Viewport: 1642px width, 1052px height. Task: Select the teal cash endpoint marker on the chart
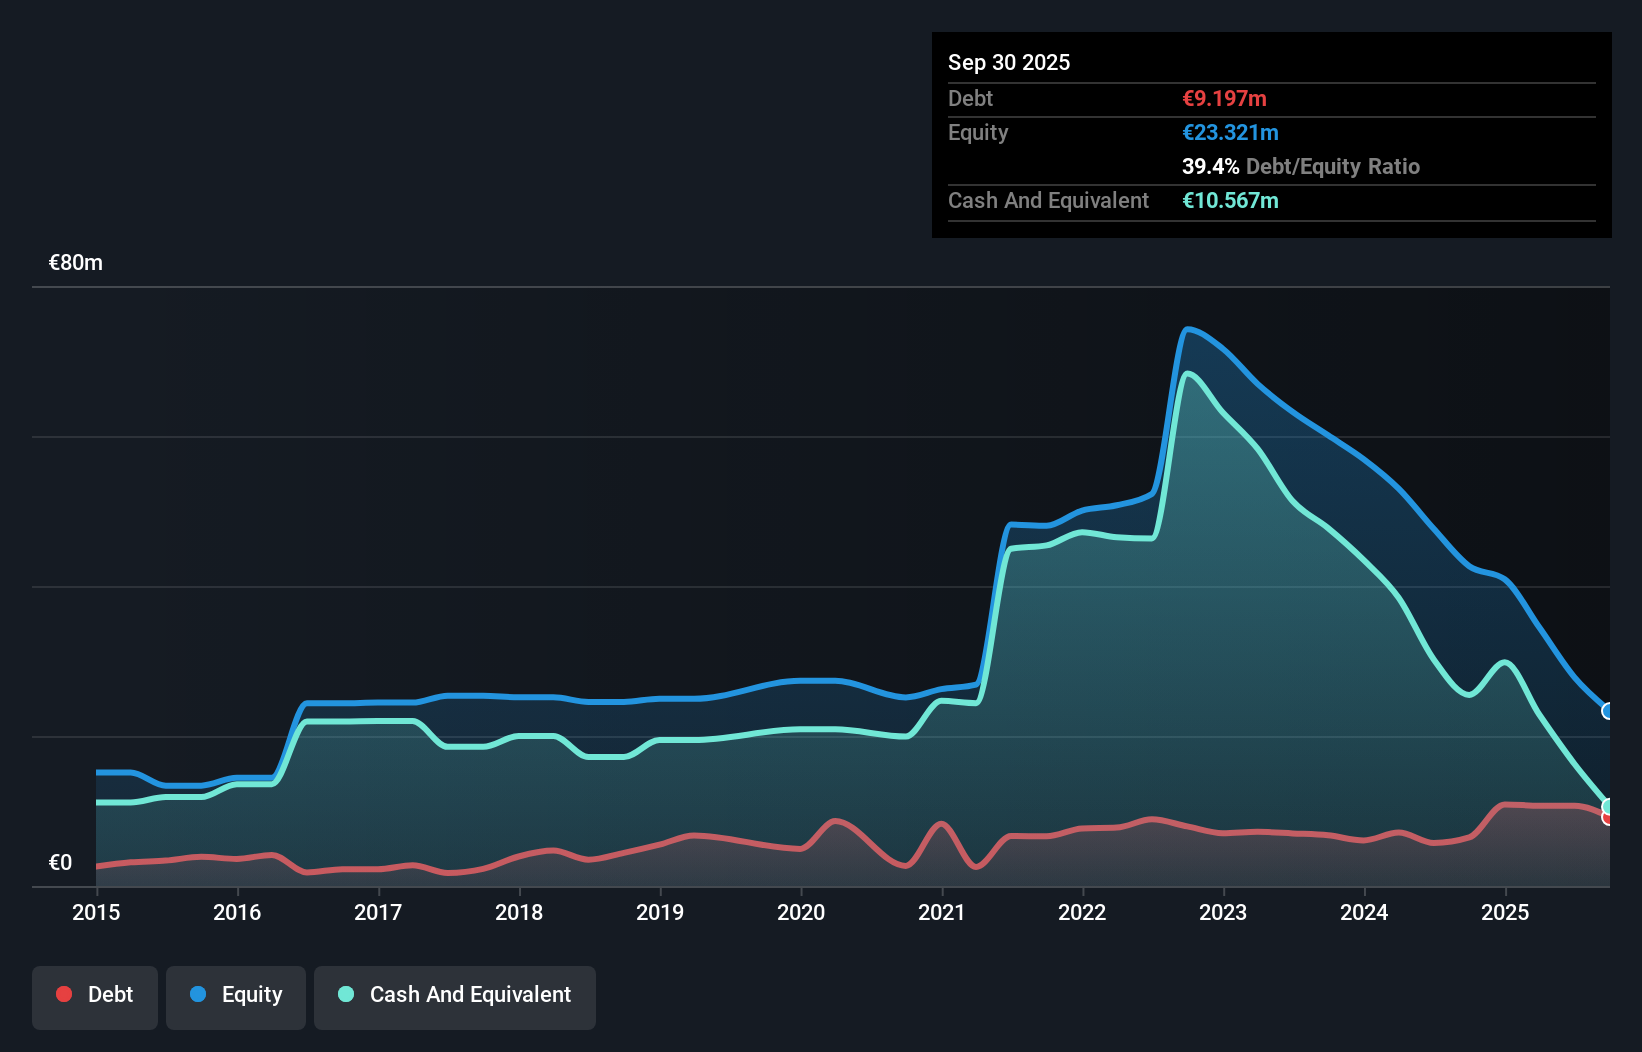tap(1608, 806)
